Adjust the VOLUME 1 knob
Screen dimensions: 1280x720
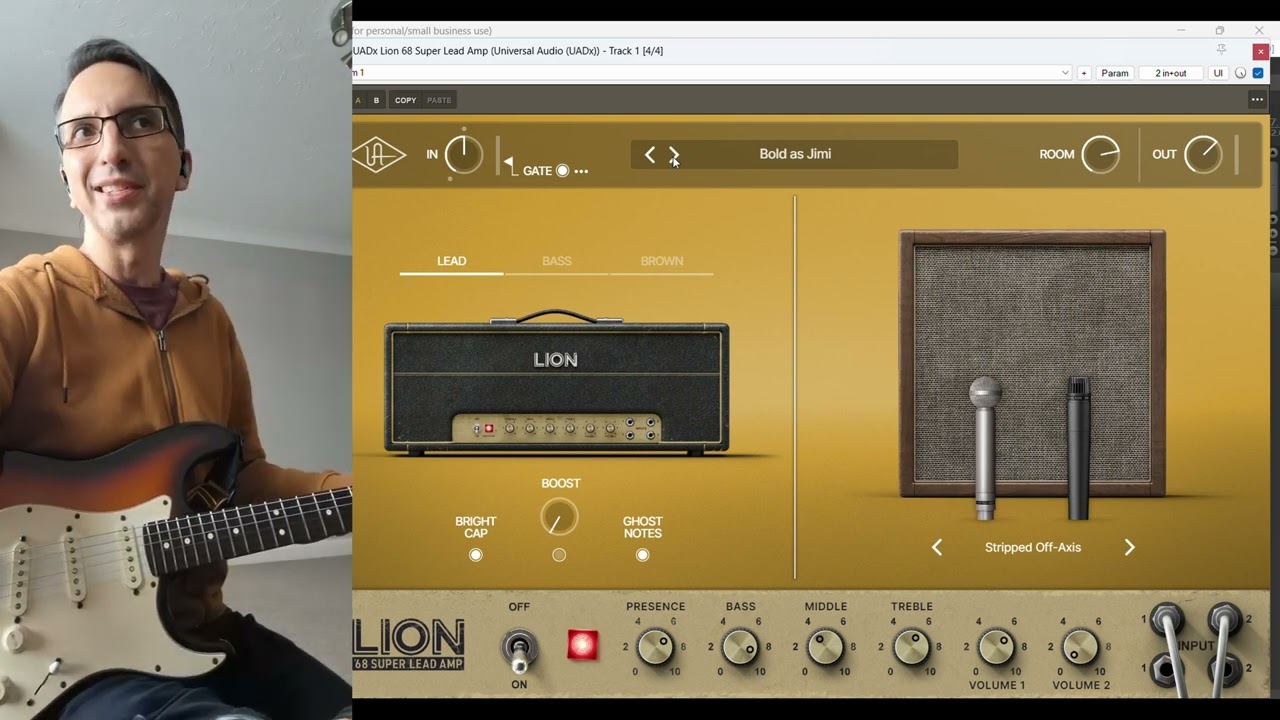[997, 647]
